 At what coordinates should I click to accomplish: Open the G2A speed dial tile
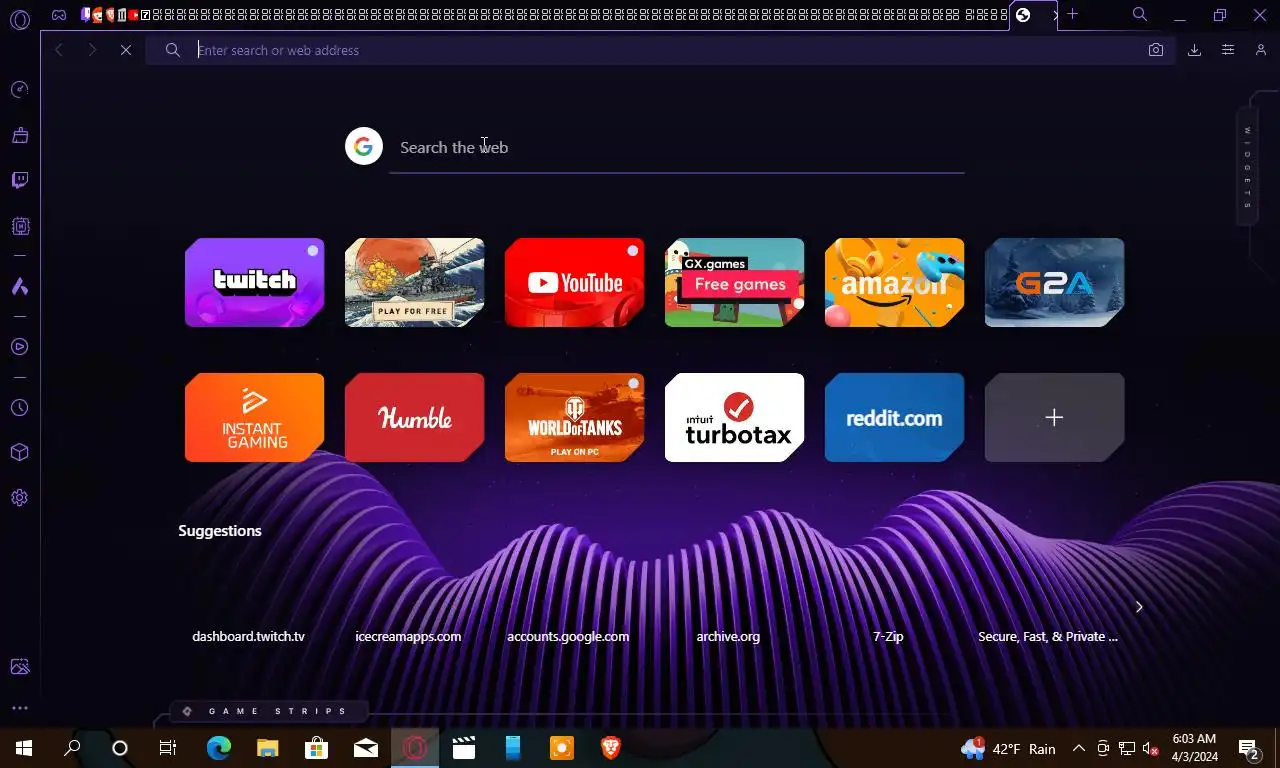tap(1055, 282)
